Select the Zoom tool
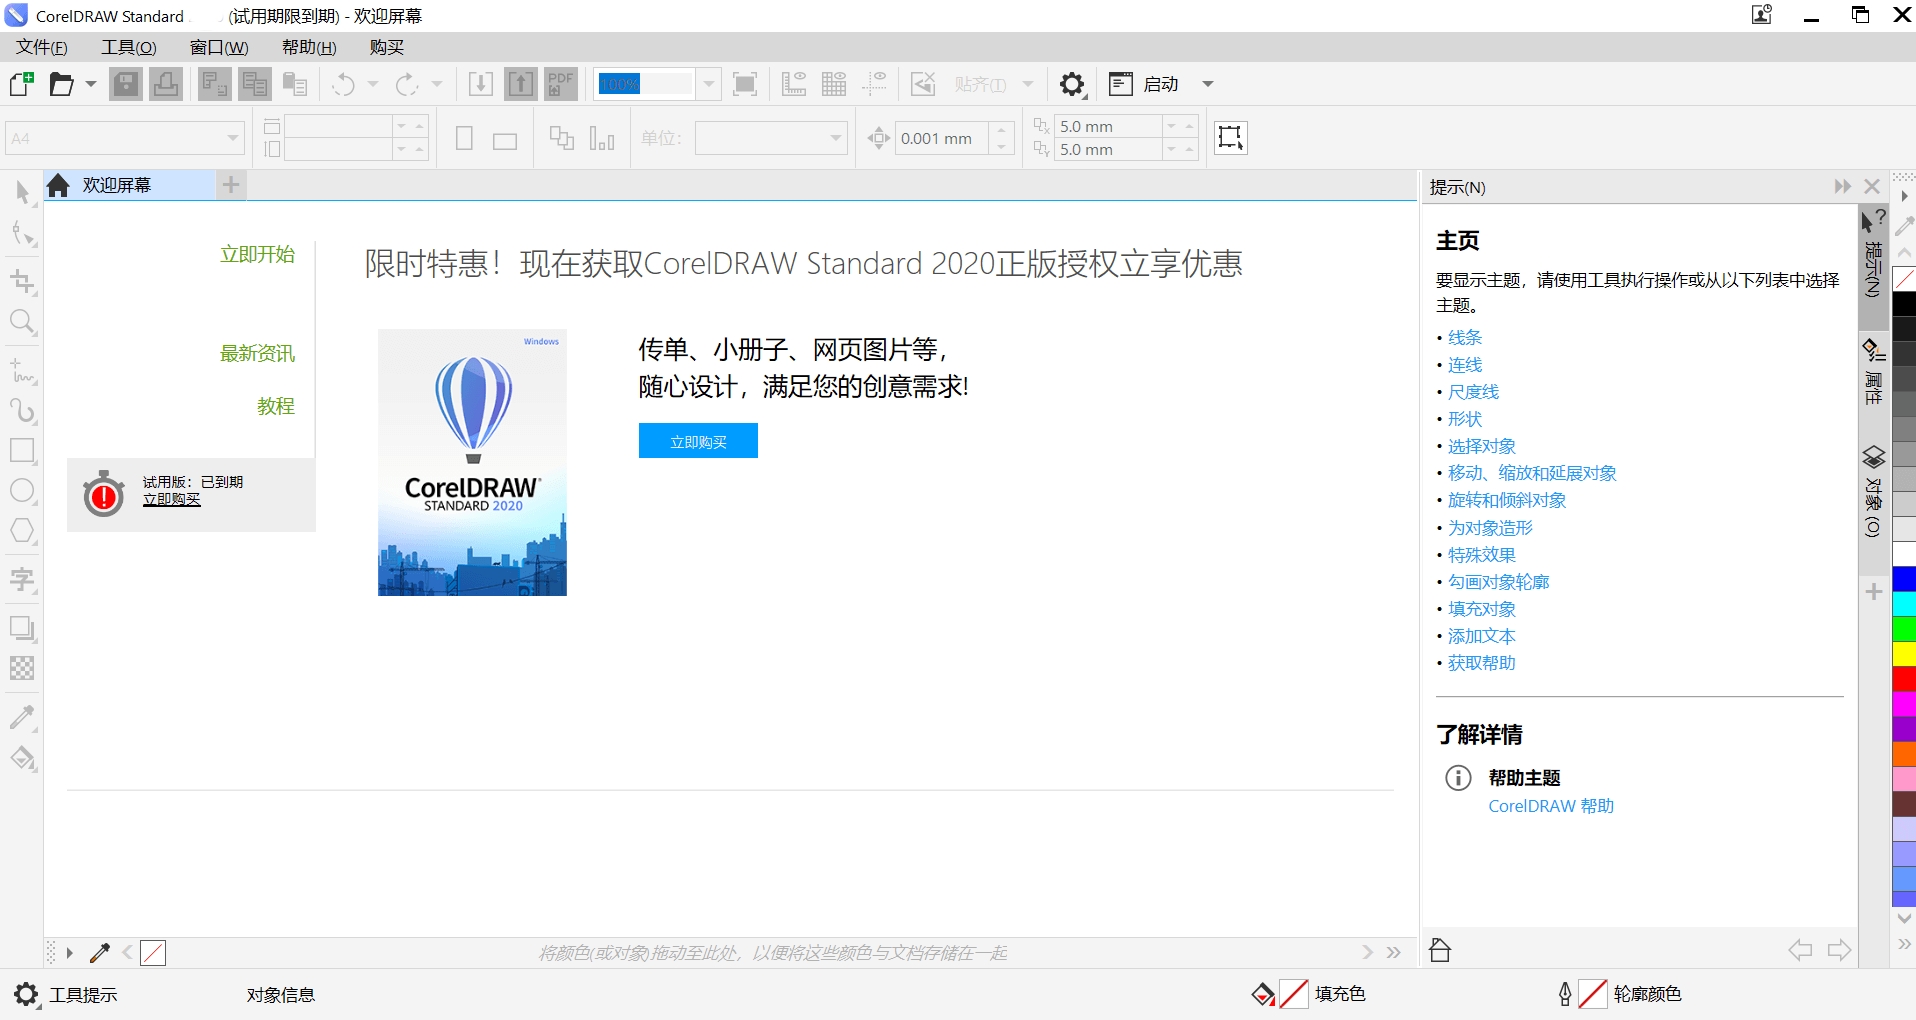Viewport: 1916px width, 1020px height. point(22,322)
